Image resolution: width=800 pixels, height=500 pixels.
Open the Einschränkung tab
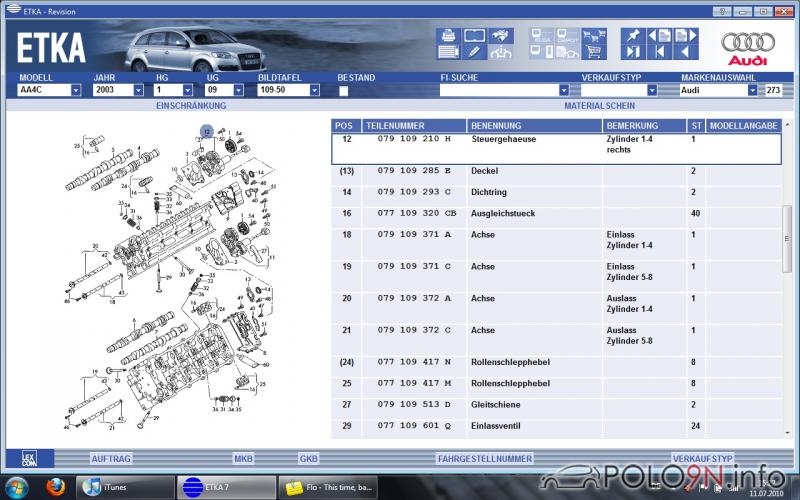(x=191, y=106)
